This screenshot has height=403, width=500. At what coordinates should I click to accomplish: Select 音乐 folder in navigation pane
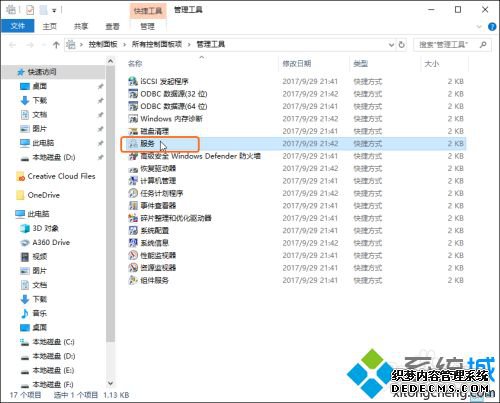click(x=40, y=313)
